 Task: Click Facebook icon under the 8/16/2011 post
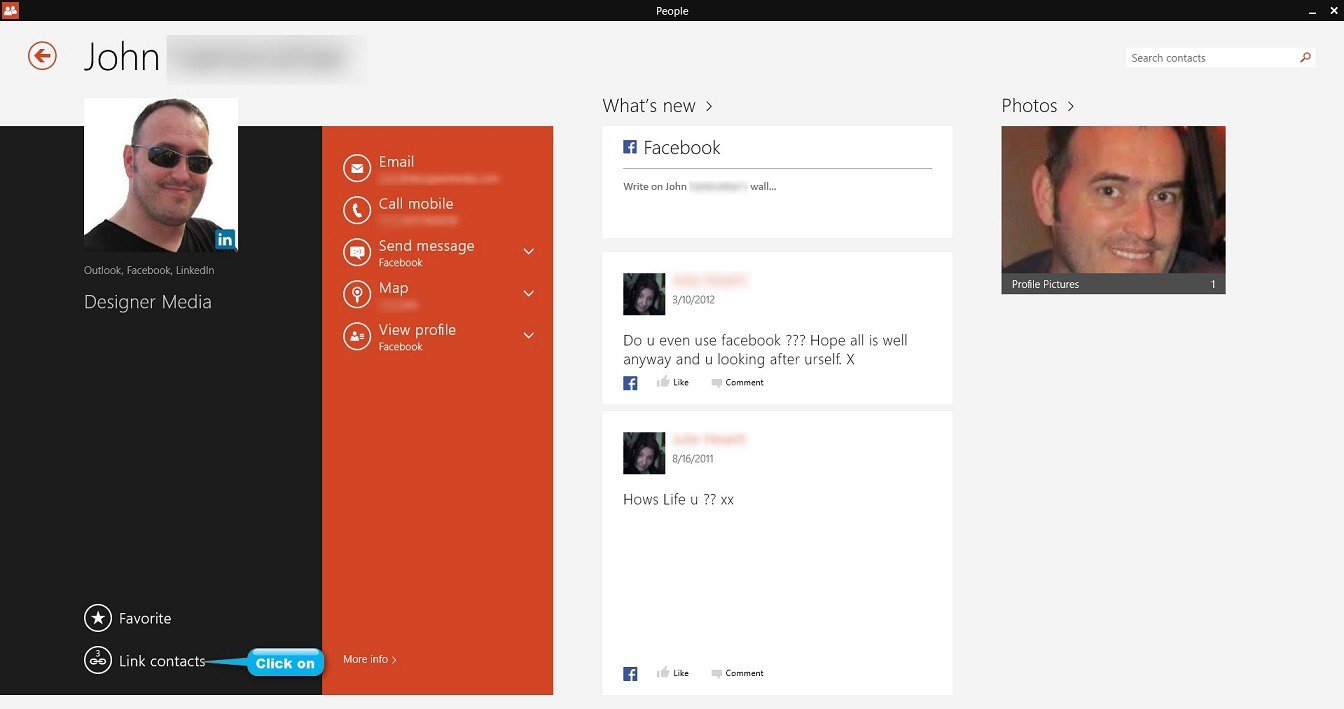point(630,674)
